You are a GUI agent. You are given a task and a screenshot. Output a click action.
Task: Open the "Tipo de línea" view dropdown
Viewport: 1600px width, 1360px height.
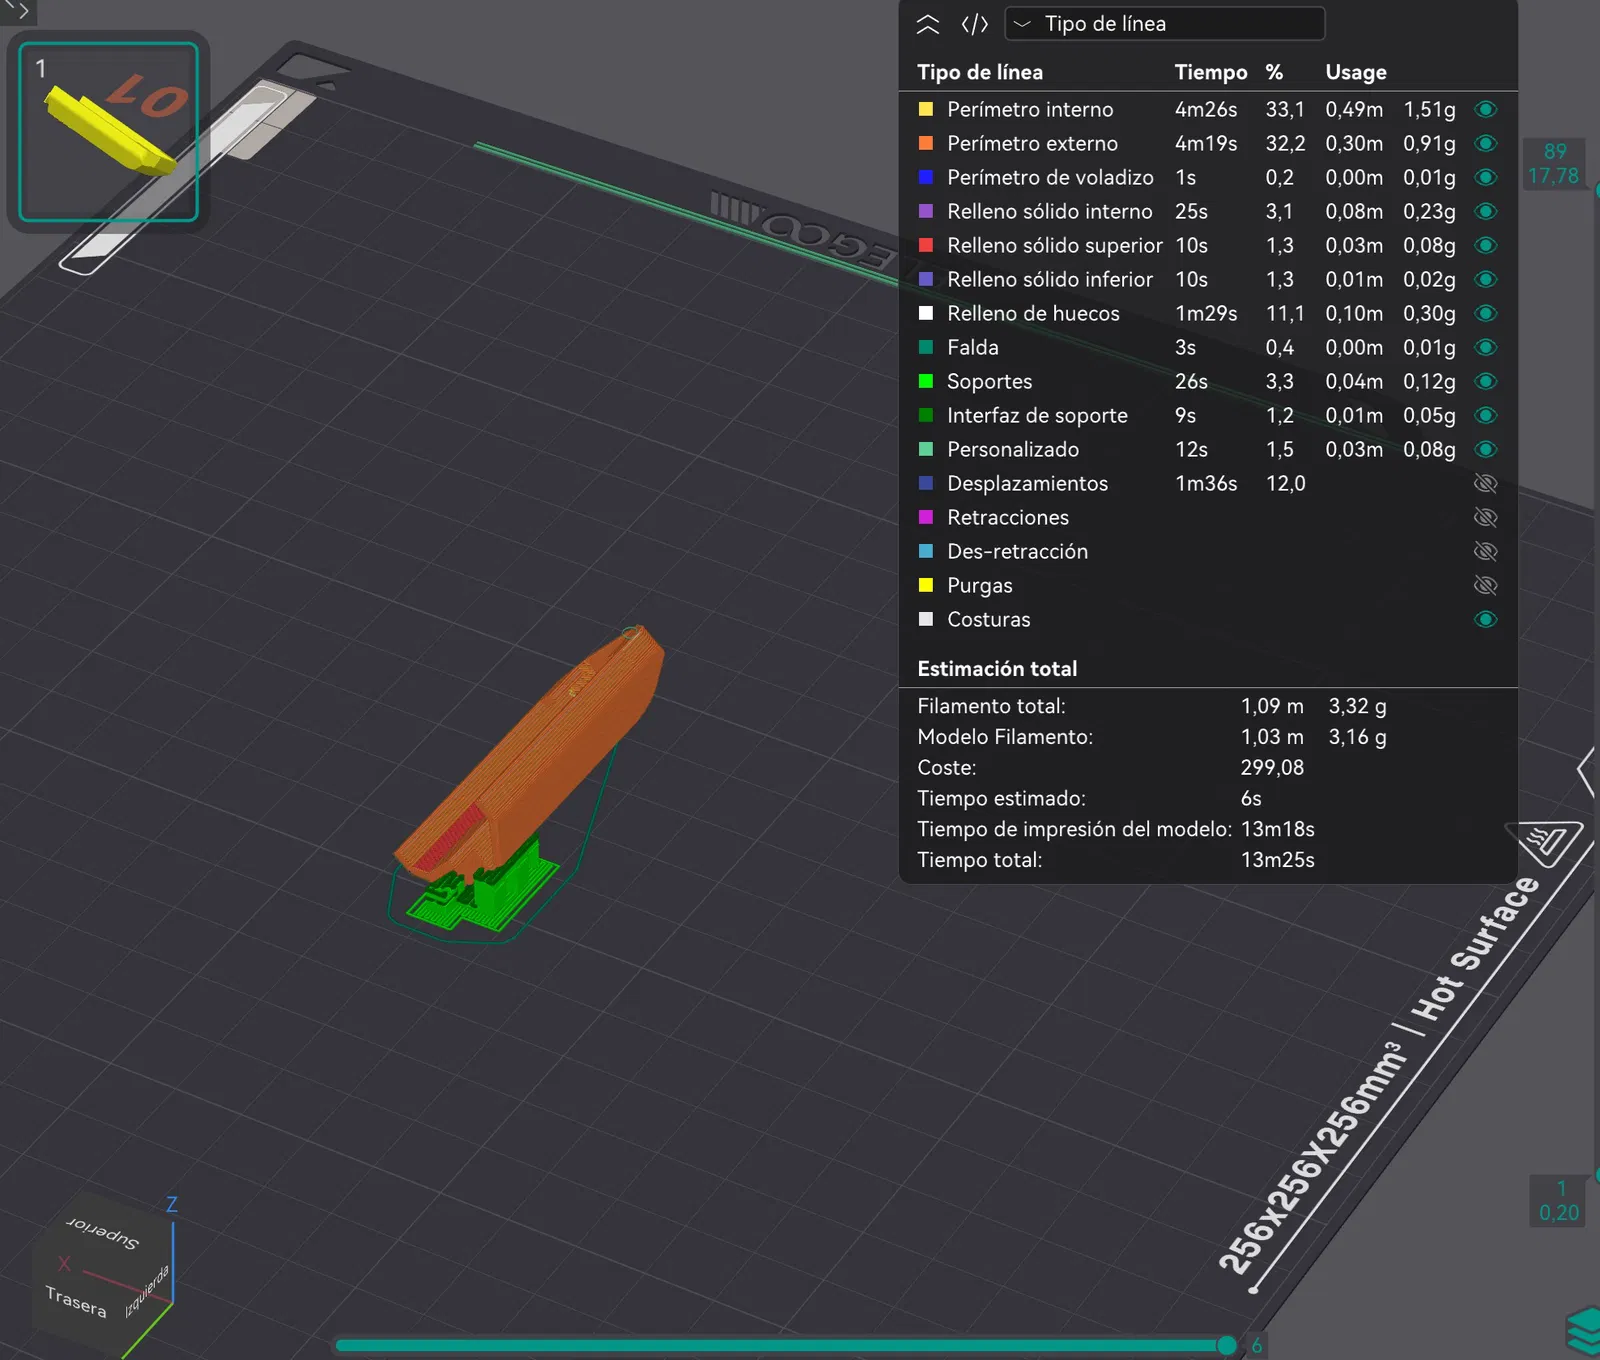click(1164, 24)
